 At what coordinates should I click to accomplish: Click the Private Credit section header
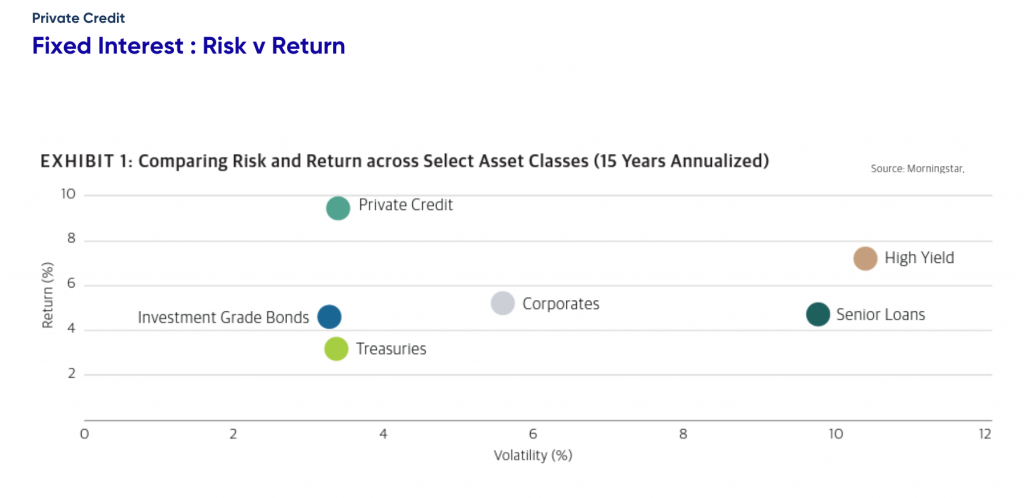[x=78, y=18]
